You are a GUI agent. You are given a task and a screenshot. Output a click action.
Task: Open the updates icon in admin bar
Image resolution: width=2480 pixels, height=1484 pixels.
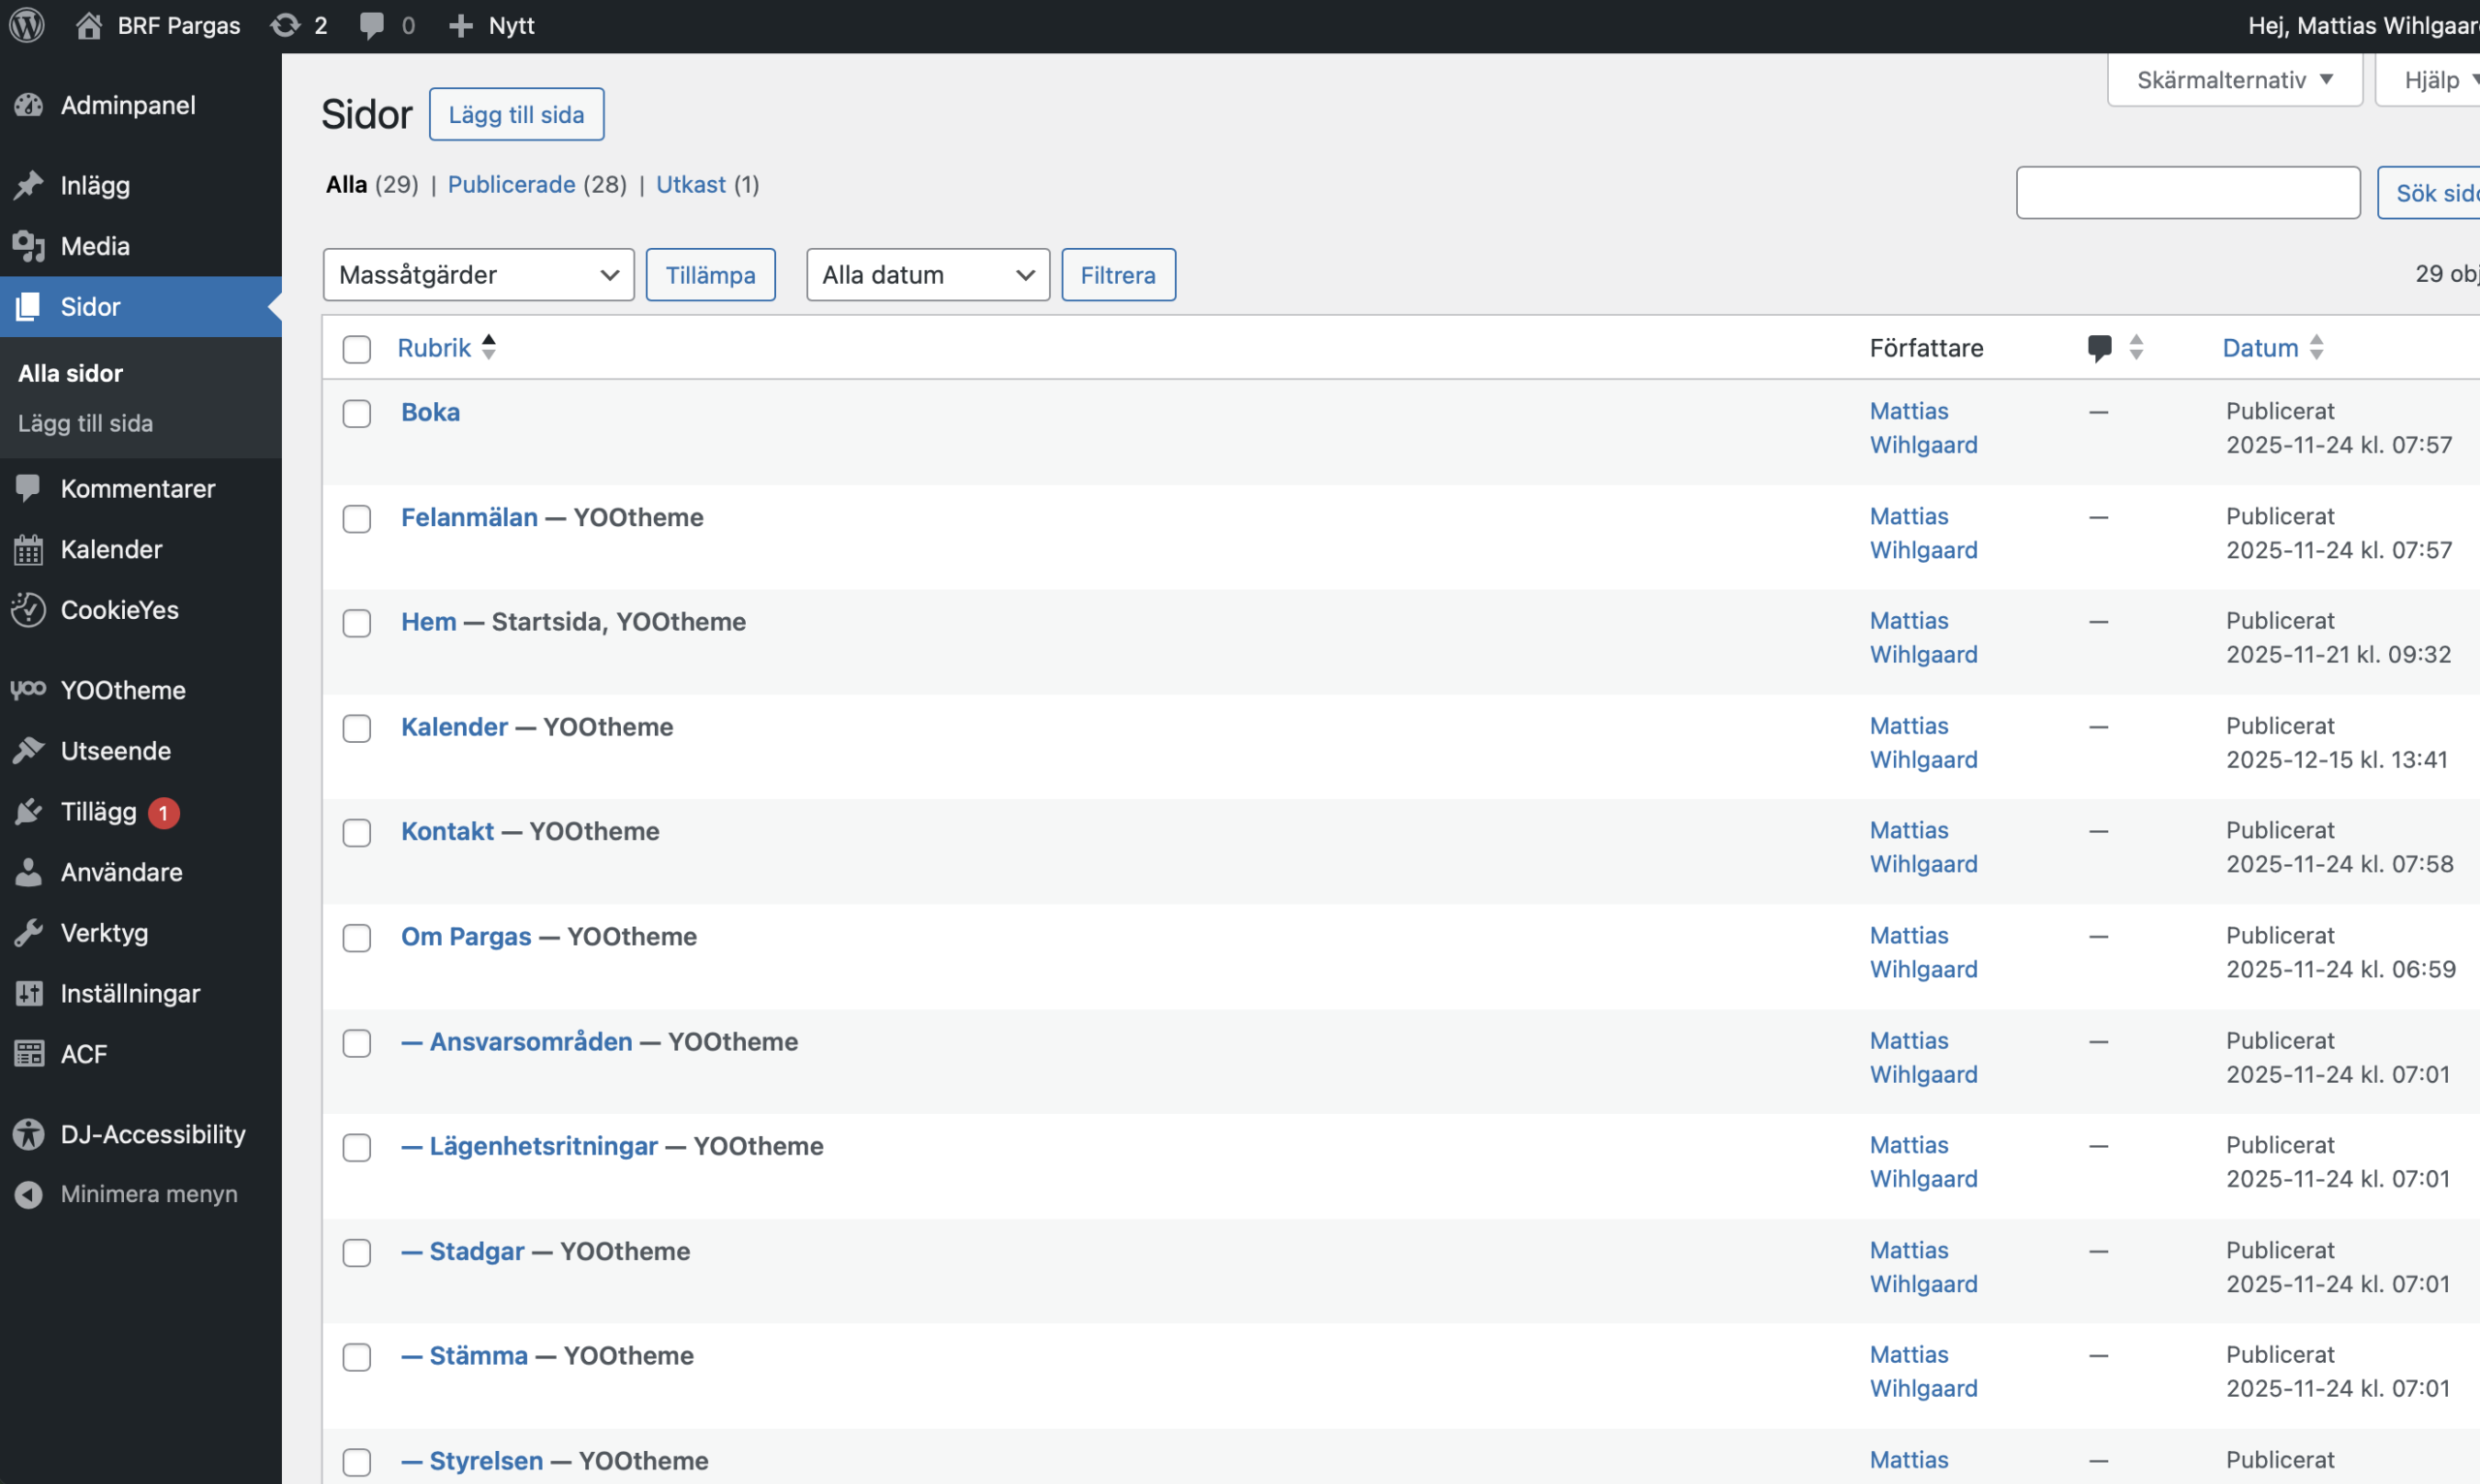click(286, 25)
